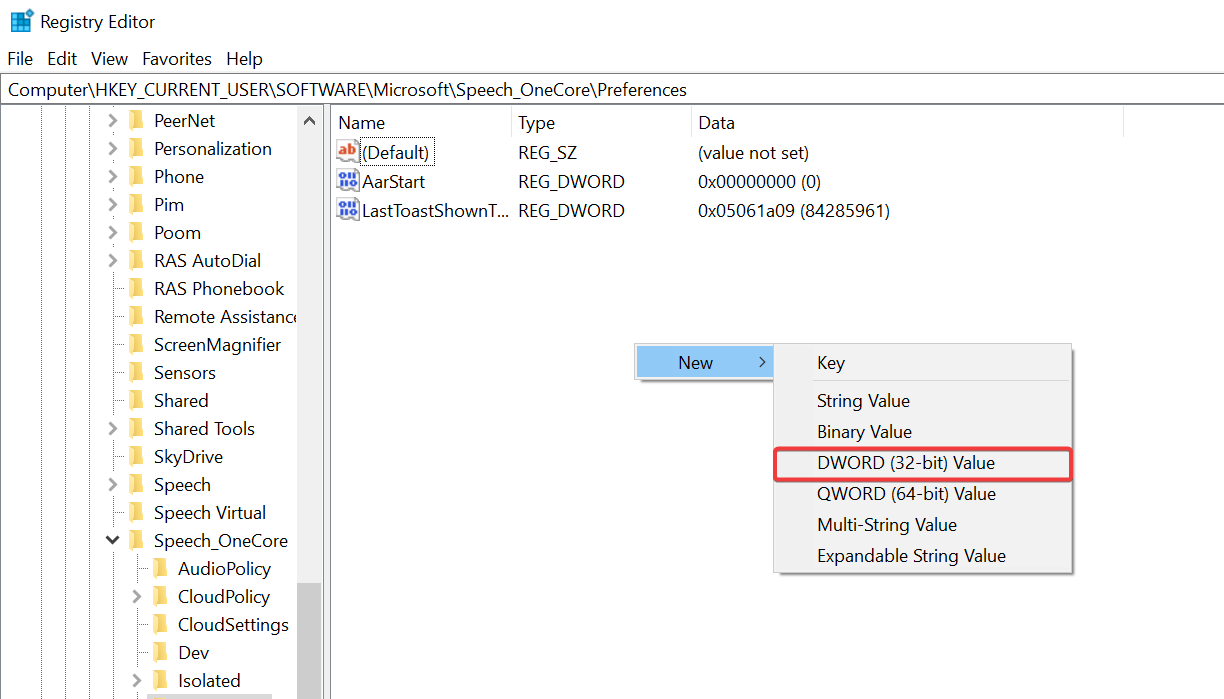Click the ScreenMagnifier folder icon
Image resolution: width=1224 pixels, height=699 pixels.
click(137, 345)
